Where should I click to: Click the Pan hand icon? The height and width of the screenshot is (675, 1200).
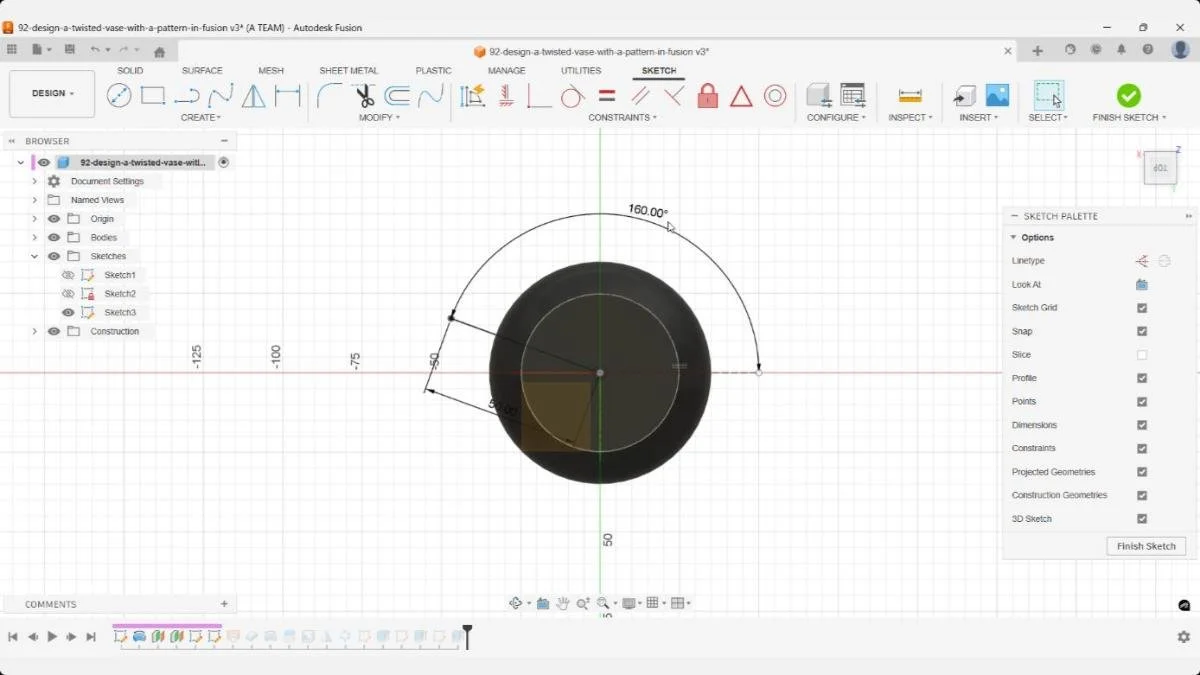pos(563,603)
